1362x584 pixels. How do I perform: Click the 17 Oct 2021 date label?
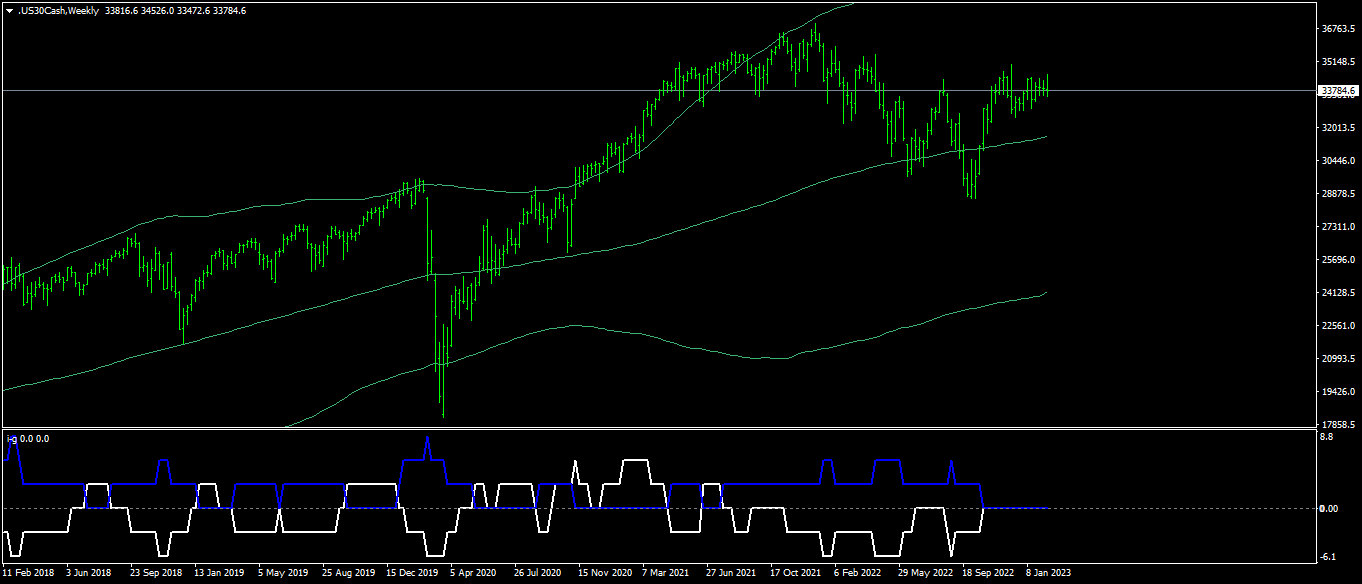point(795,574)
